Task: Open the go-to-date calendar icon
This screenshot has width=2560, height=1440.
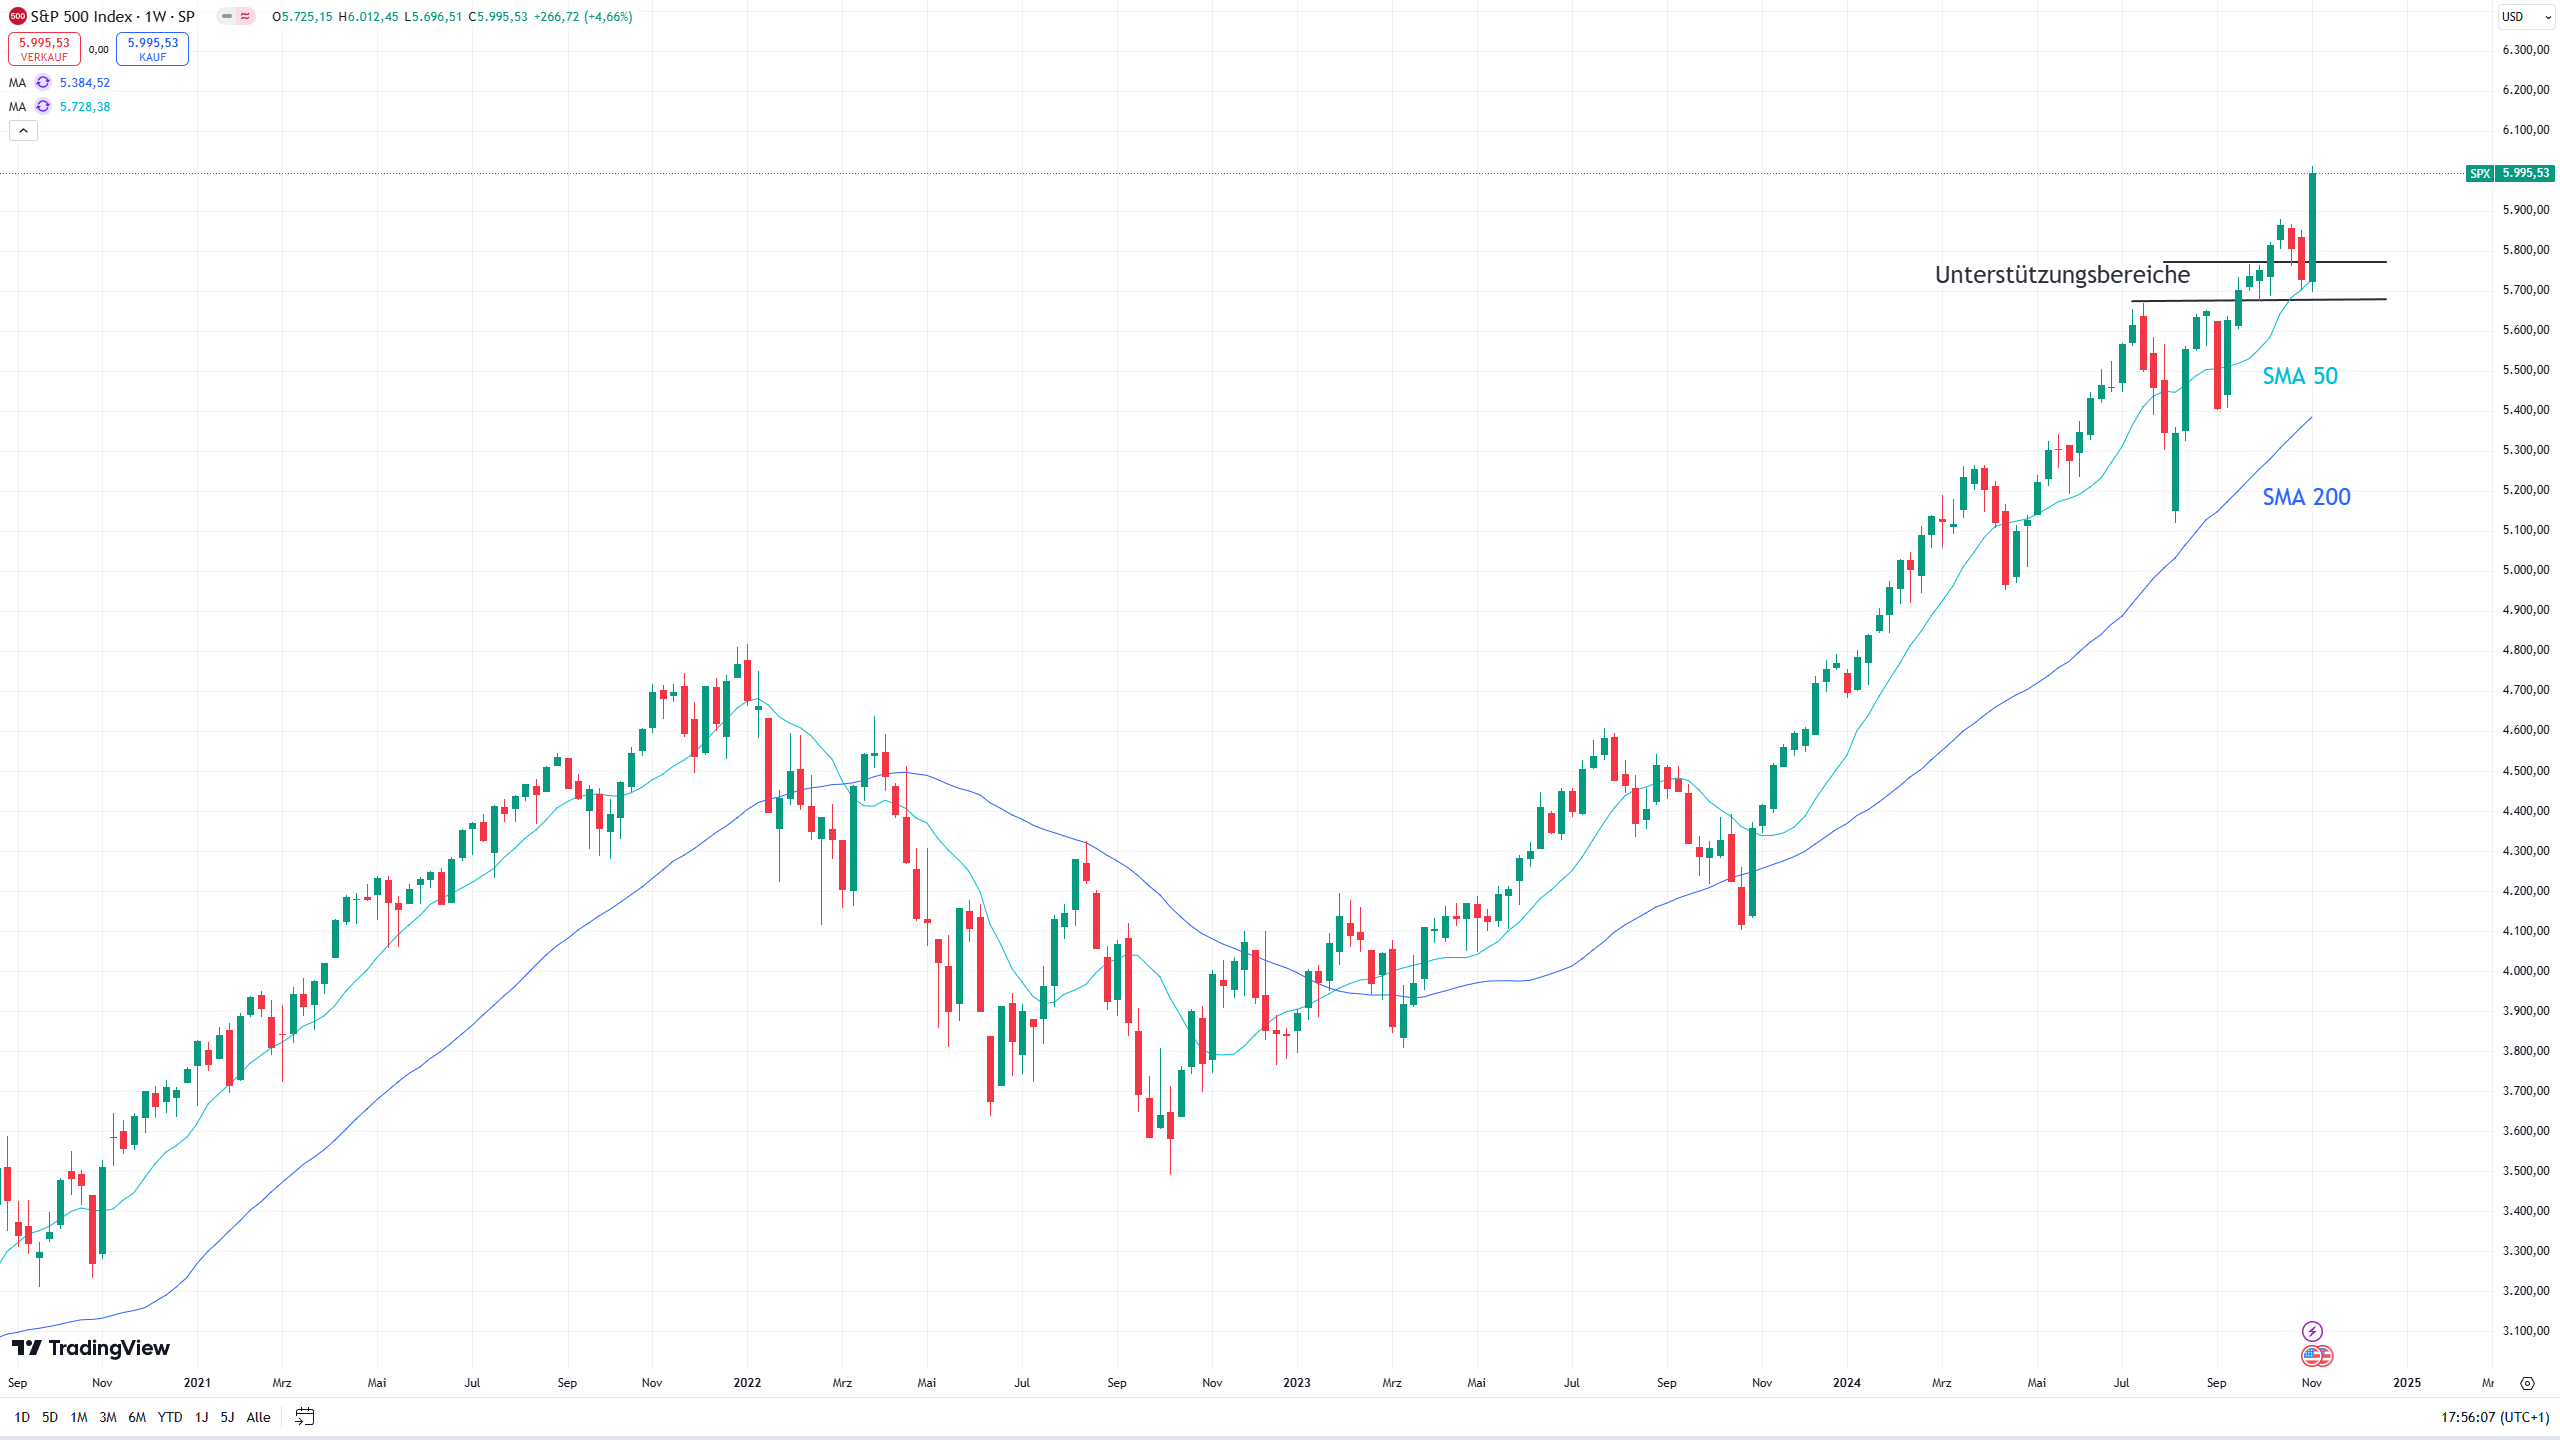Action: [x=305, y=1417]
